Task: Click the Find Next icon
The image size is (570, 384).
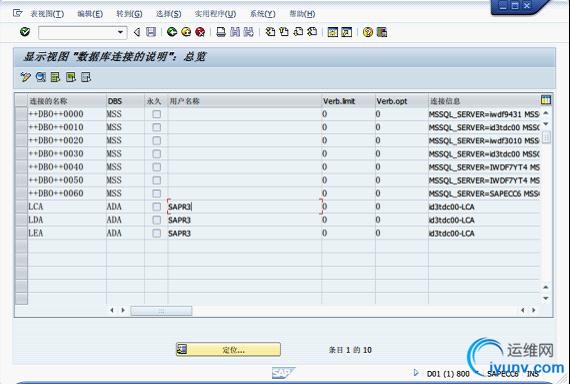Action: 249,32
